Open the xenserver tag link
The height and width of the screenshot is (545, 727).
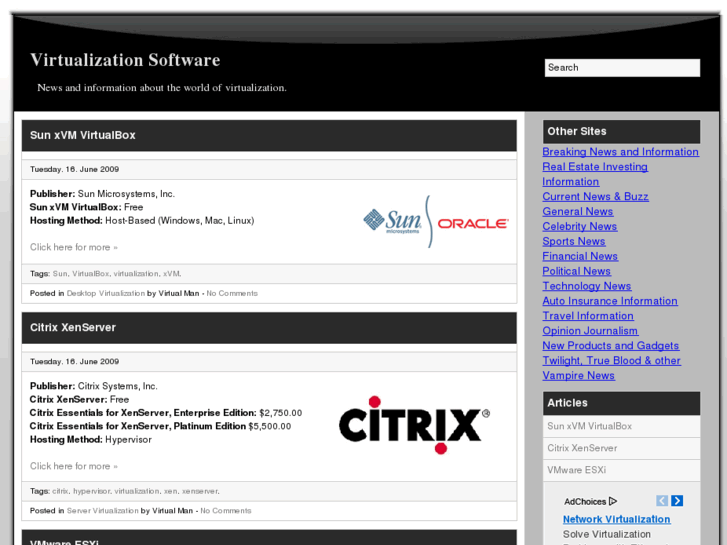pyautogui.click(x=200, y=491)
